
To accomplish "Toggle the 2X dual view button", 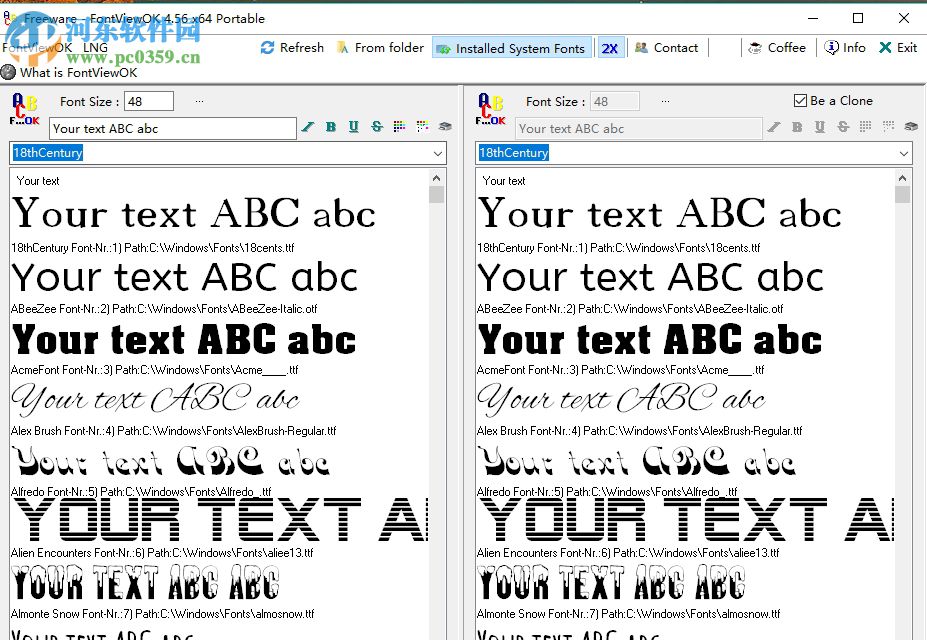I will point(609,48).
